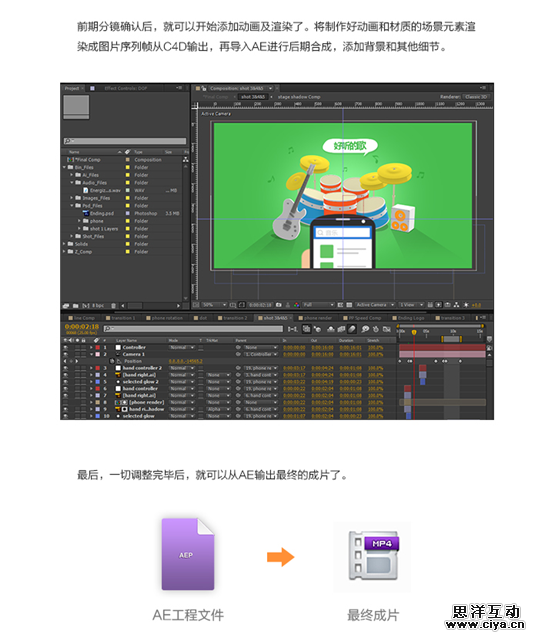The width and height of the screenshot is (554, 640).
Task: Click the interpret footage icon at Project panel bottom
Action: tap(66, 305)
